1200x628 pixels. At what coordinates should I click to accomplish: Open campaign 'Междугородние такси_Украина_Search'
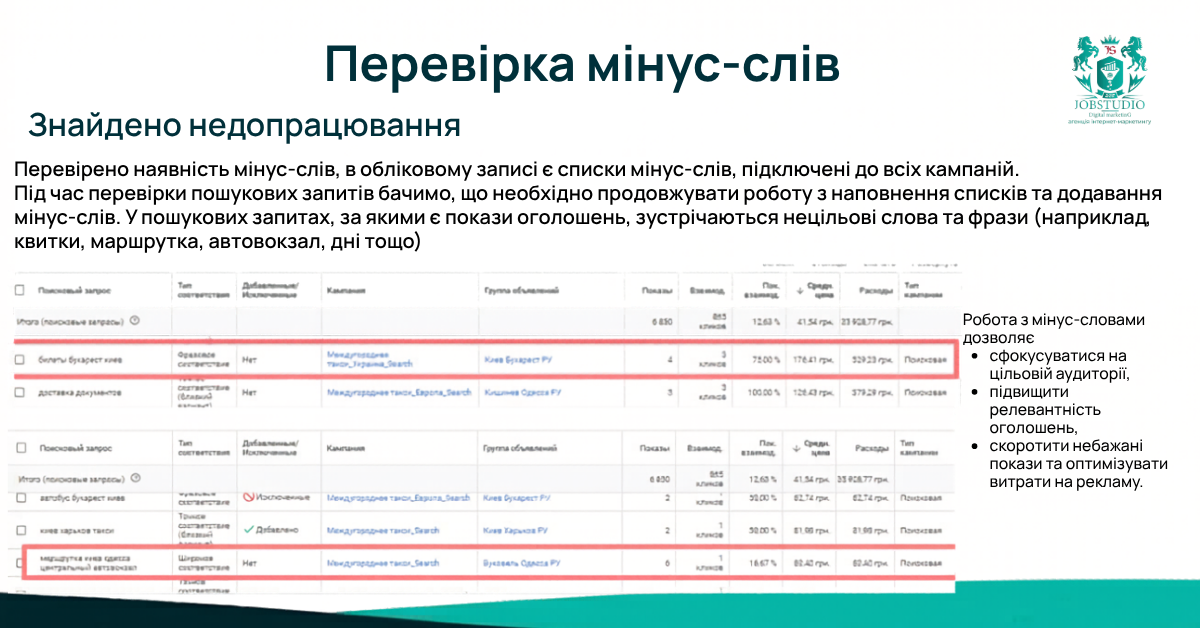tap(368, 360)
